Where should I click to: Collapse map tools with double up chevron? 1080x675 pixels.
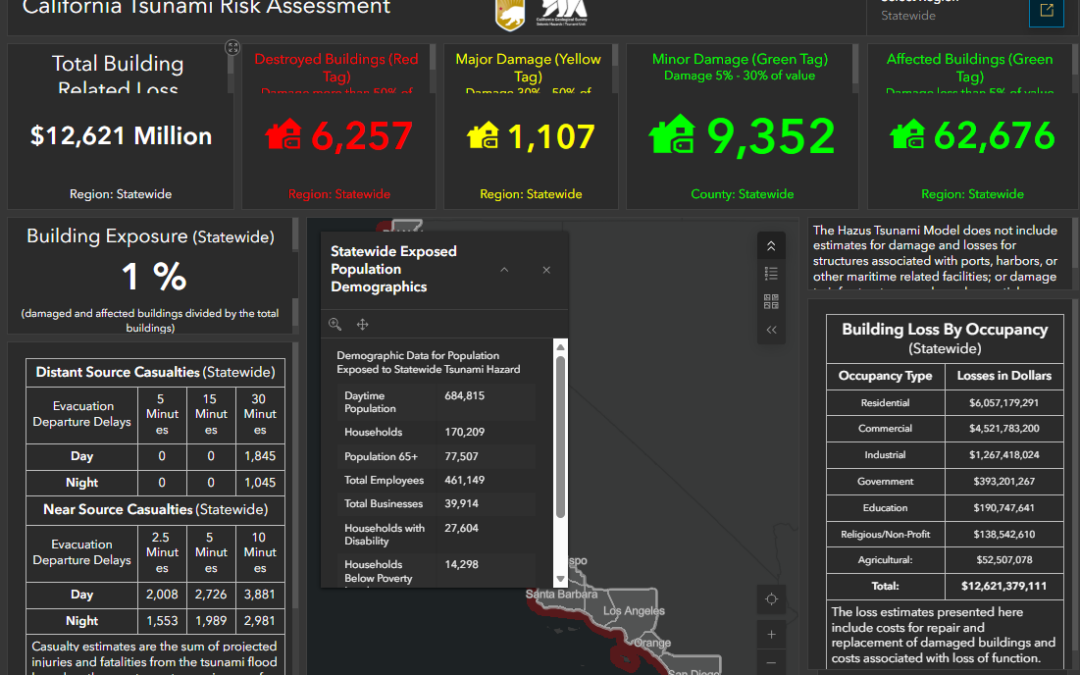point(770,246)
